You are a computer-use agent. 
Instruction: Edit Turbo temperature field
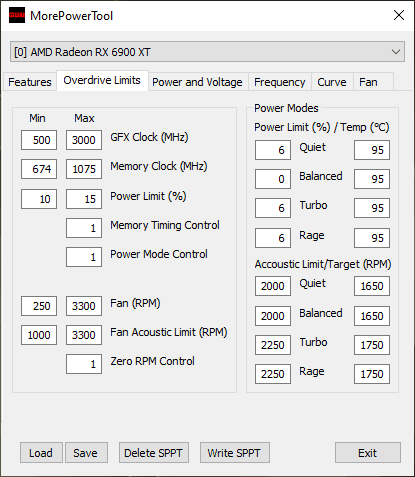[372, 208]
